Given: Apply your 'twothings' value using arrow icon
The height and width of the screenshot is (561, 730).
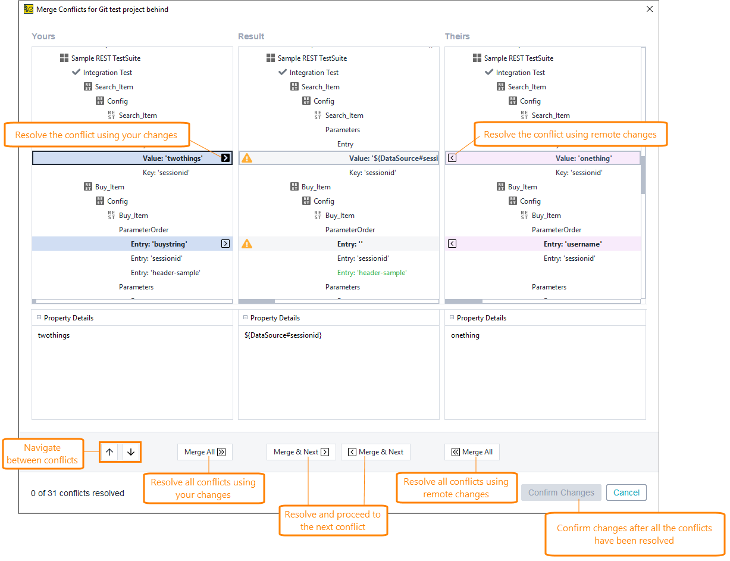Looking at the screenshot, I should [225, 158].
